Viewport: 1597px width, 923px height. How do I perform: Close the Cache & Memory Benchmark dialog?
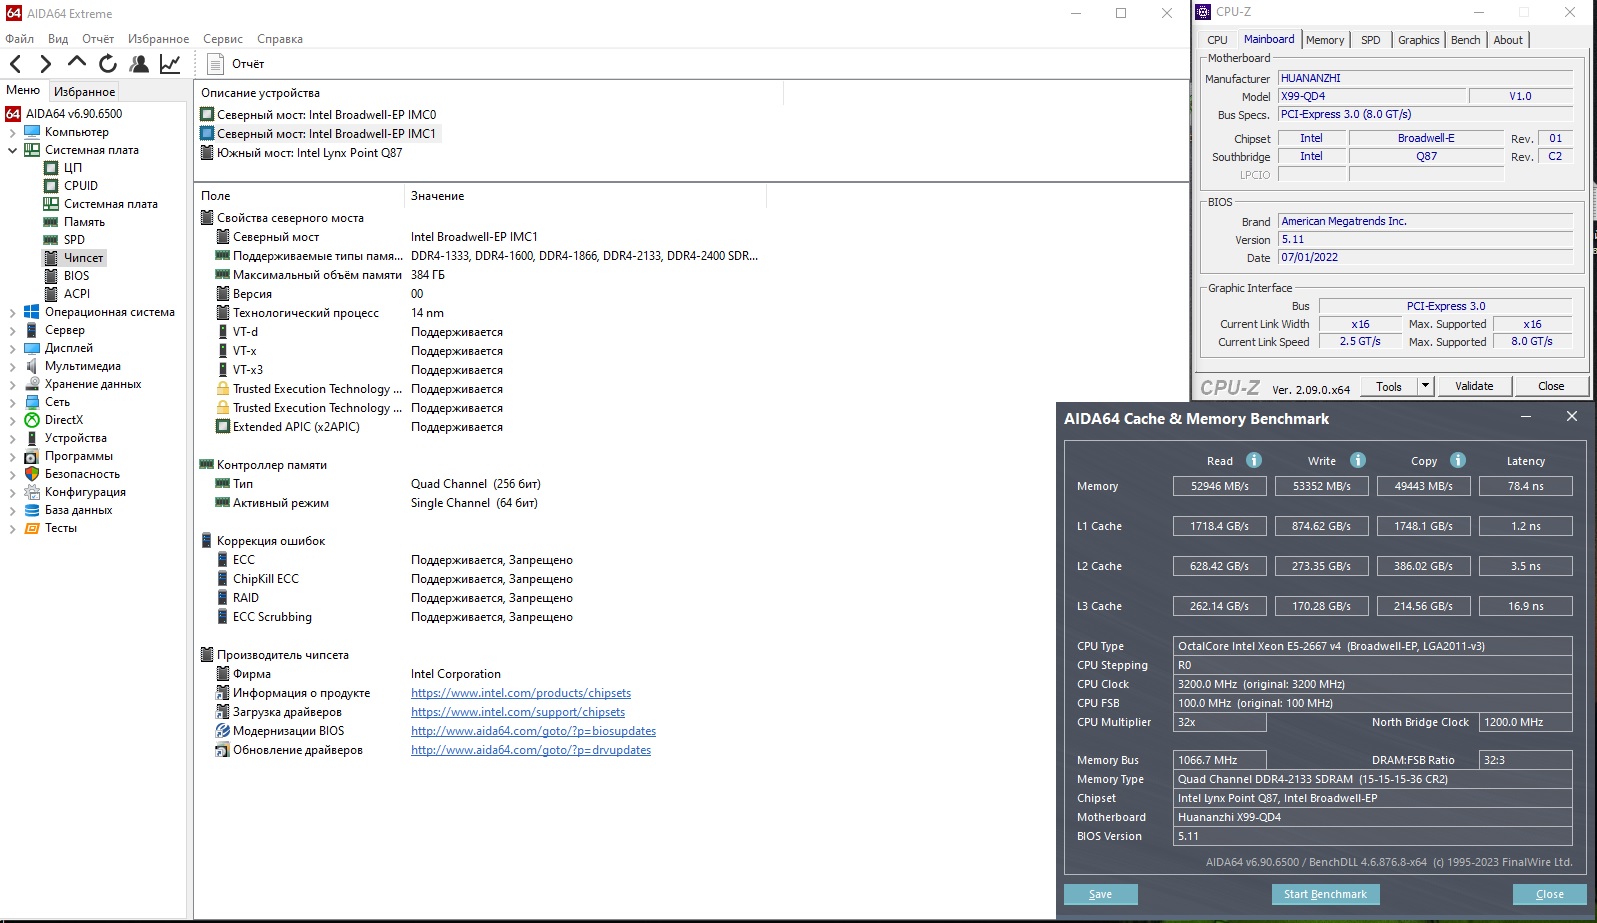(1549, 894)
